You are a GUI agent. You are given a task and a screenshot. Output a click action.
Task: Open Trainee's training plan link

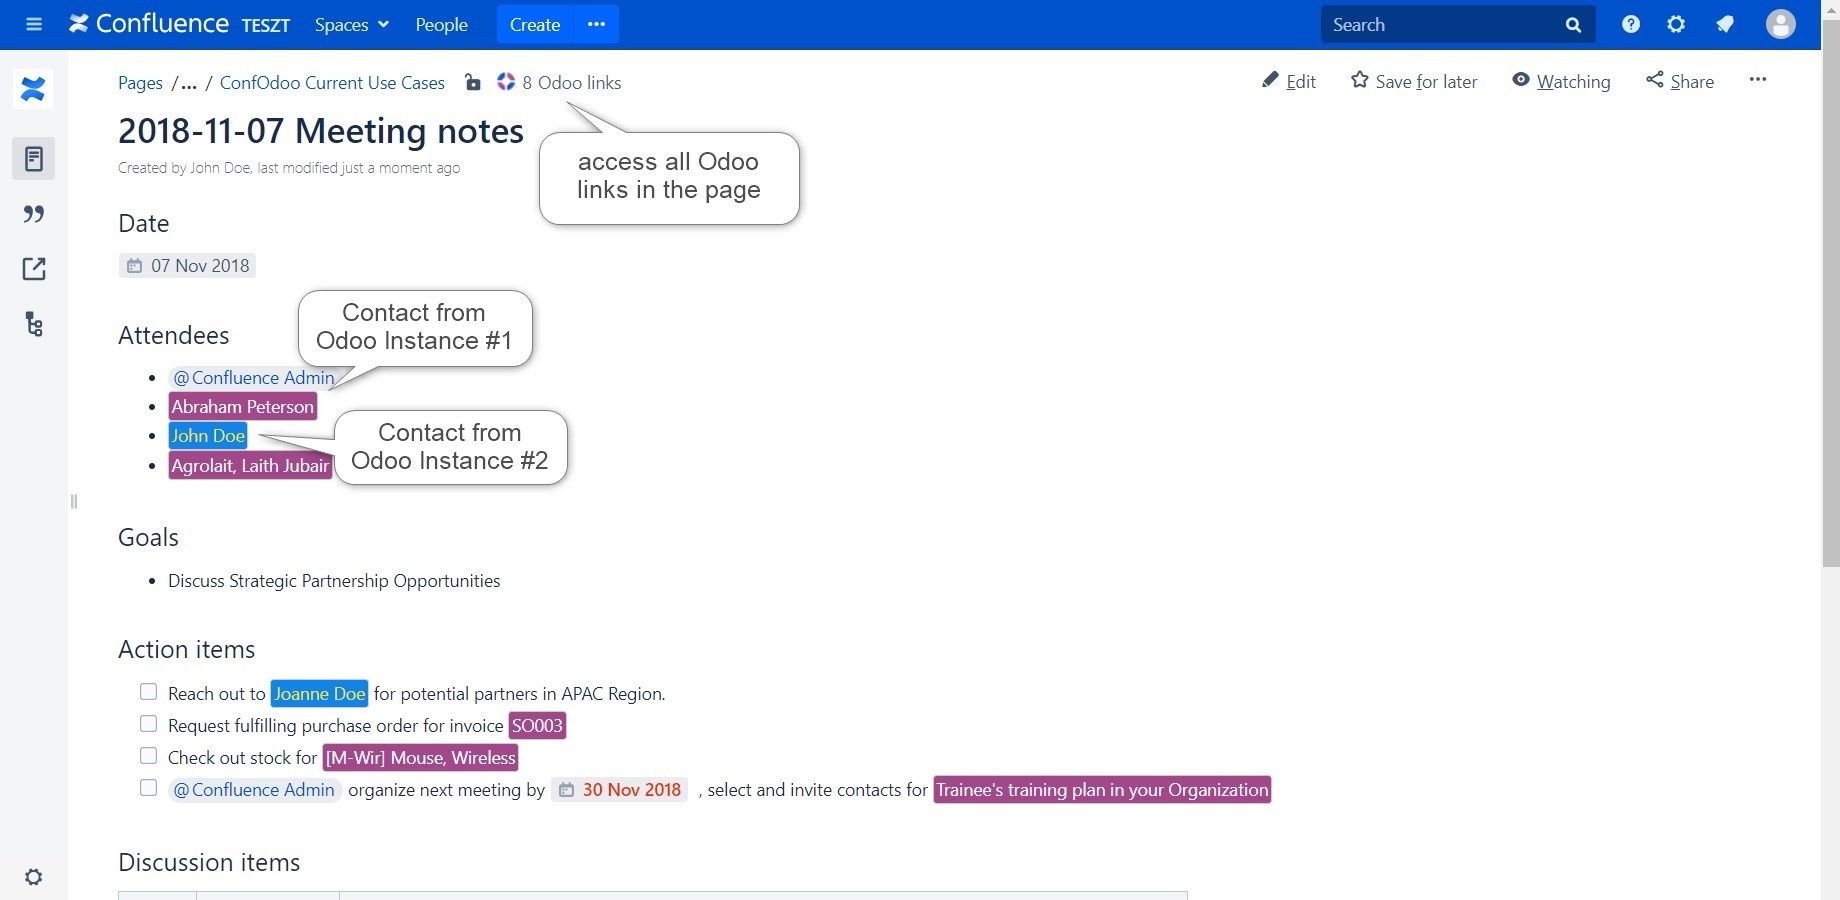point(1102,789)
